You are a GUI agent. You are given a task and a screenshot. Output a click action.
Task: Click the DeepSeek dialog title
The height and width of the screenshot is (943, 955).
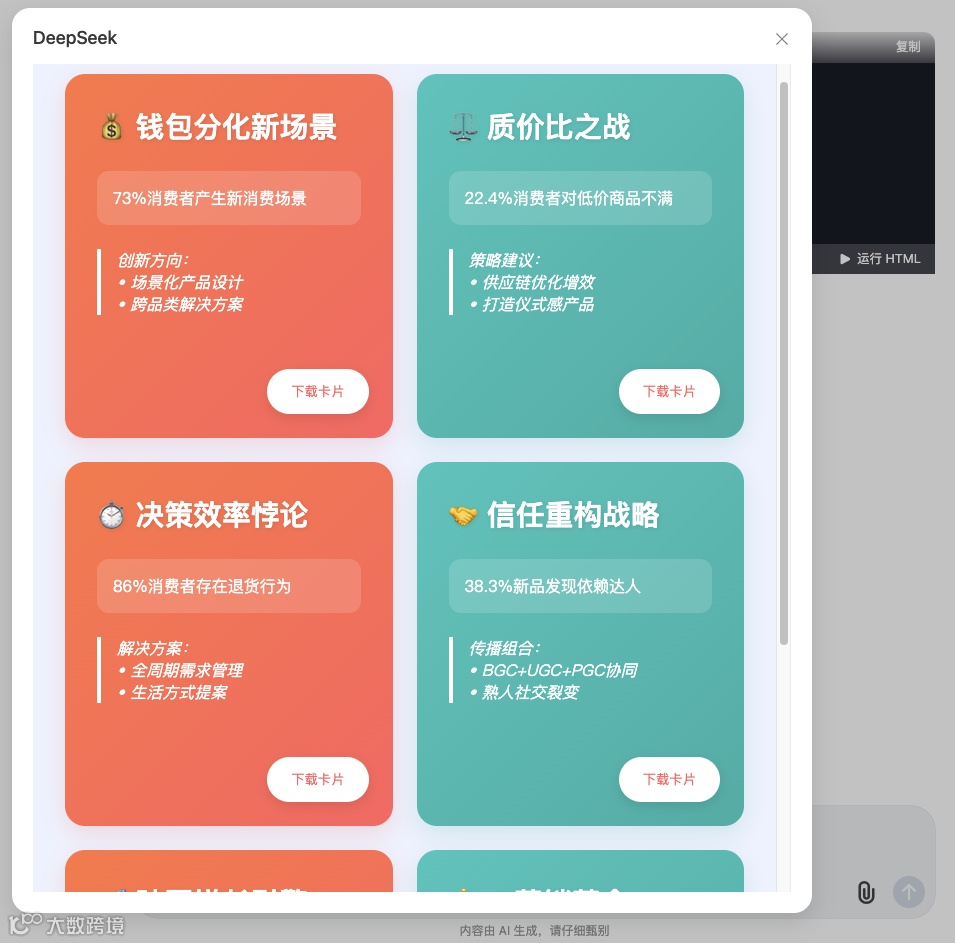(x=75, y=38)
